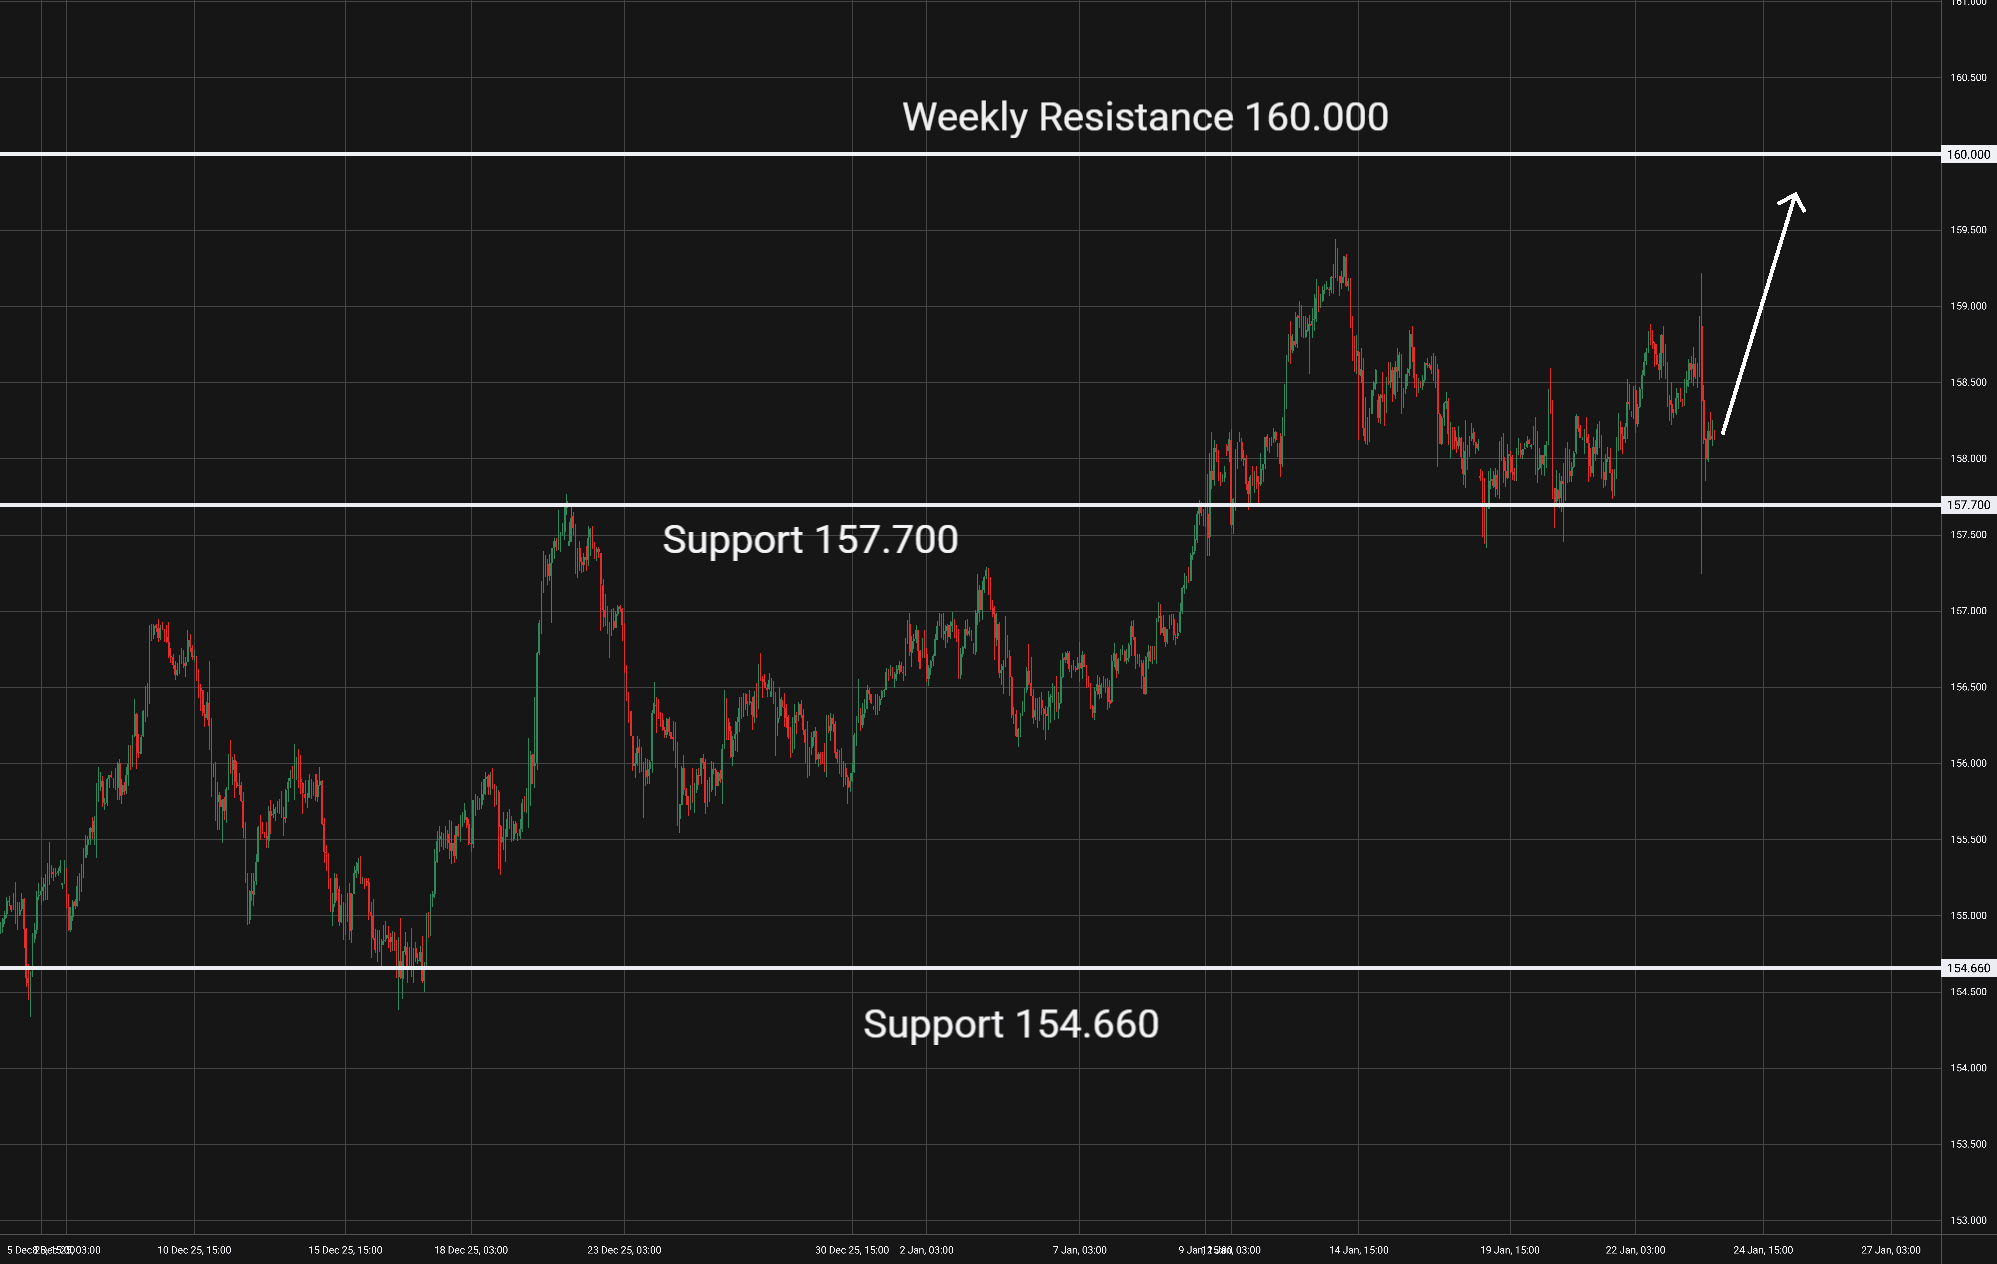Viewport: 1997px width, 1264px height.
Task: Click the 154.660 price tag on axis
Action: 1968,968
